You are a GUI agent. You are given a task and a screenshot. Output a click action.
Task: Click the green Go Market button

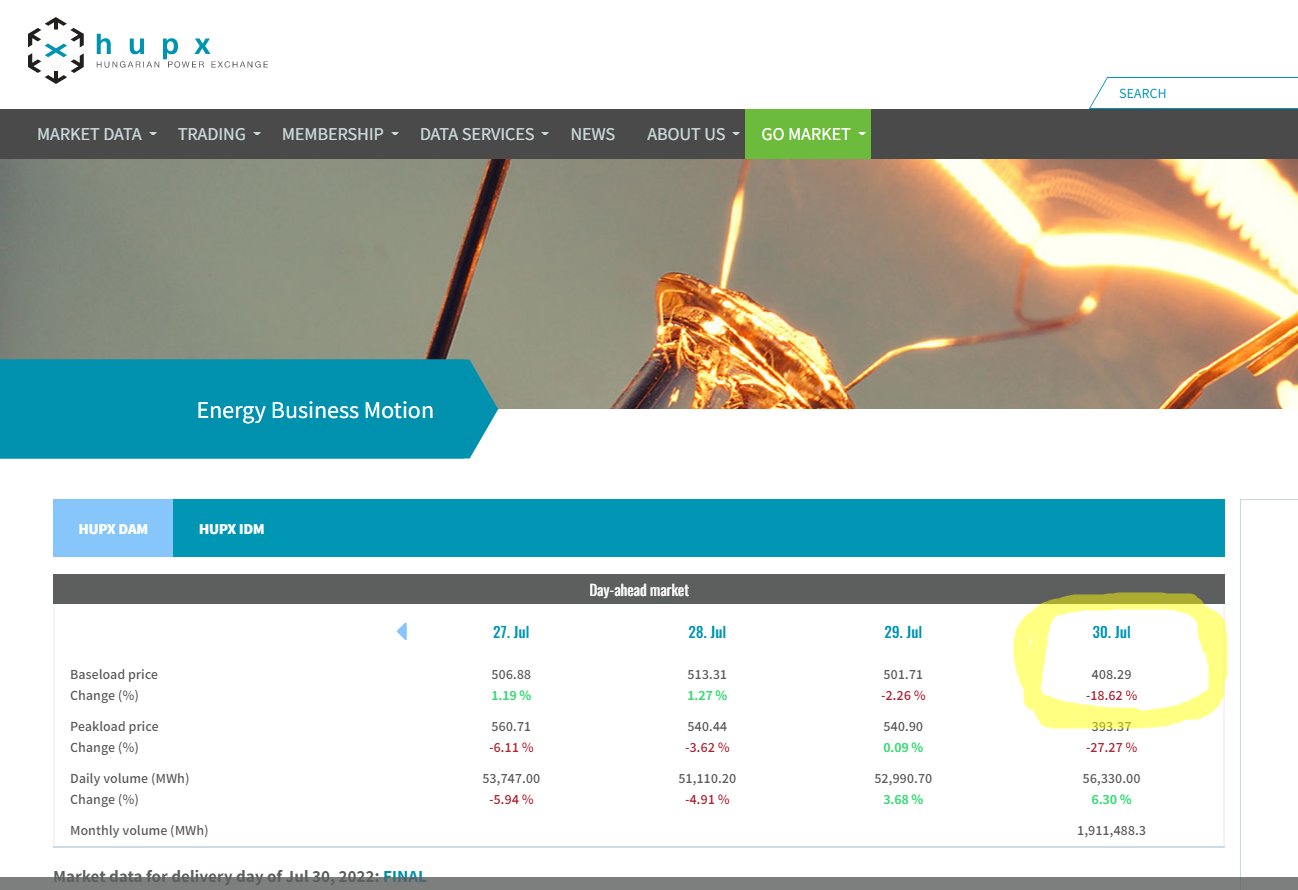coord(807,134)
